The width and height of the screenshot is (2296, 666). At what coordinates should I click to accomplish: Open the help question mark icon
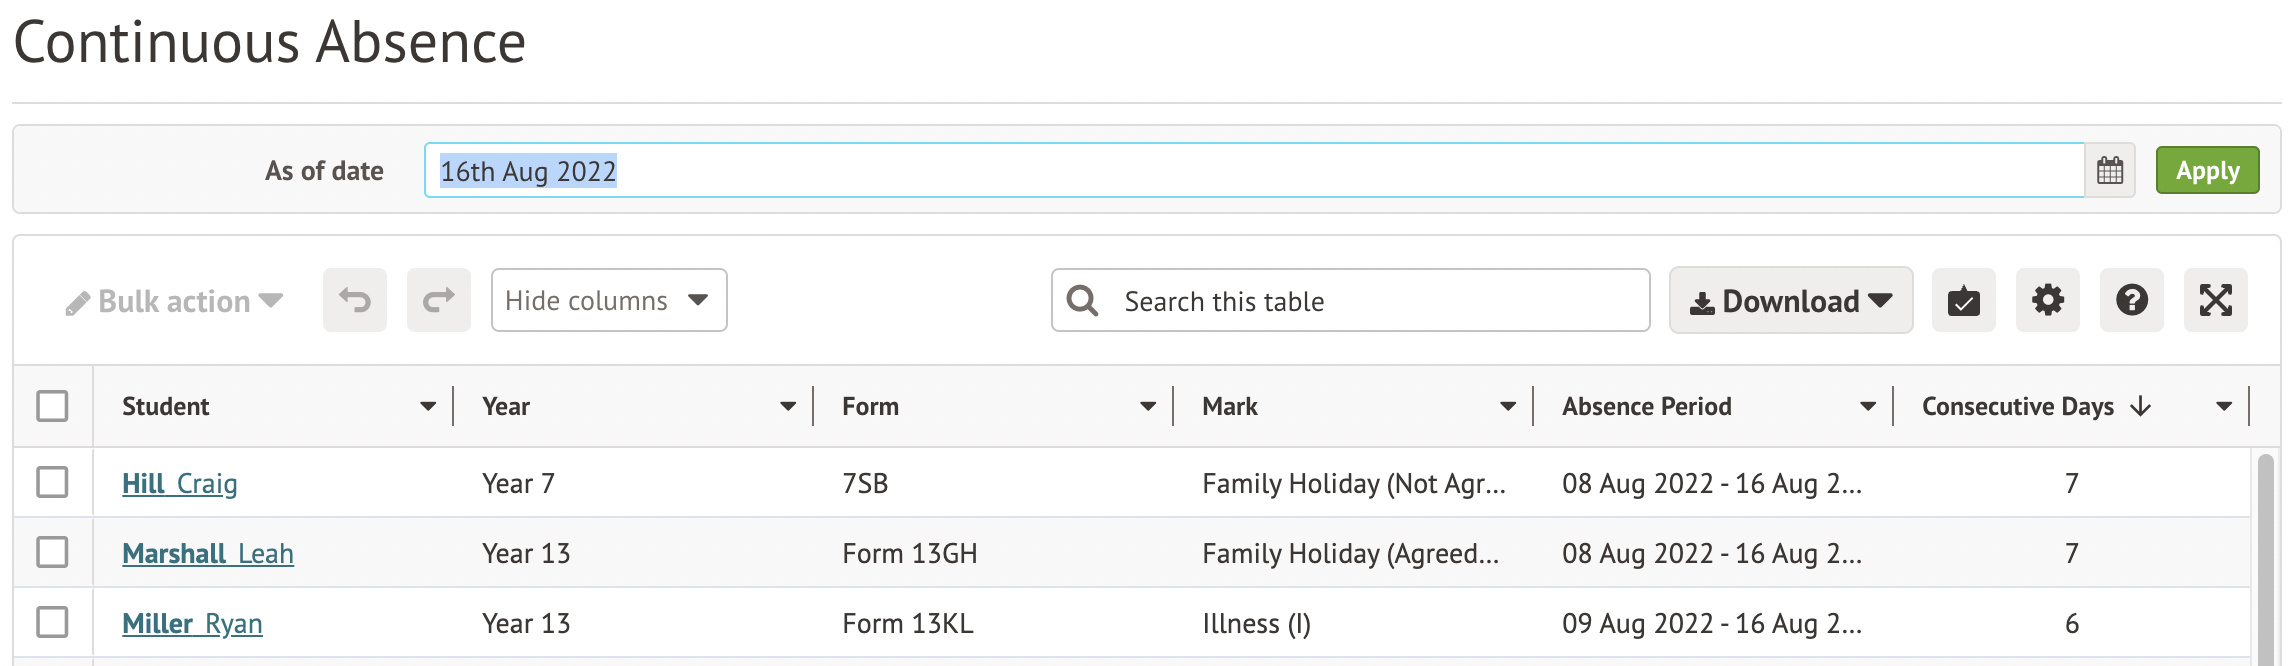coord(2131,300)
